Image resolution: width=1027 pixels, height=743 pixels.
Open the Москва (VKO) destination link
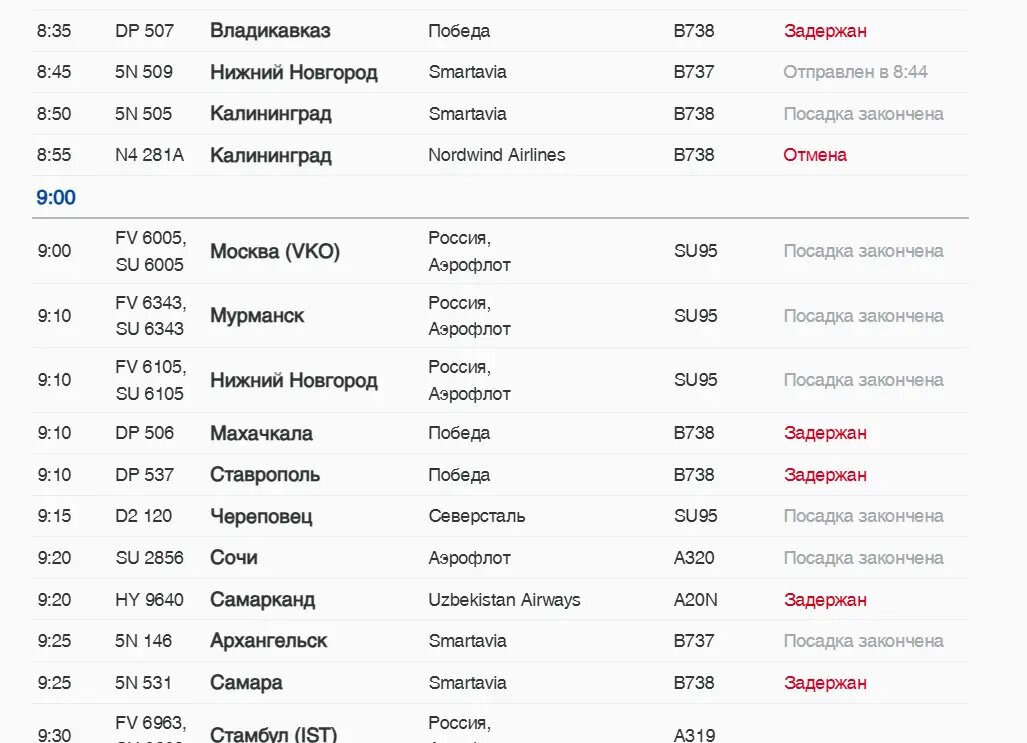click(x=274, y=252)
